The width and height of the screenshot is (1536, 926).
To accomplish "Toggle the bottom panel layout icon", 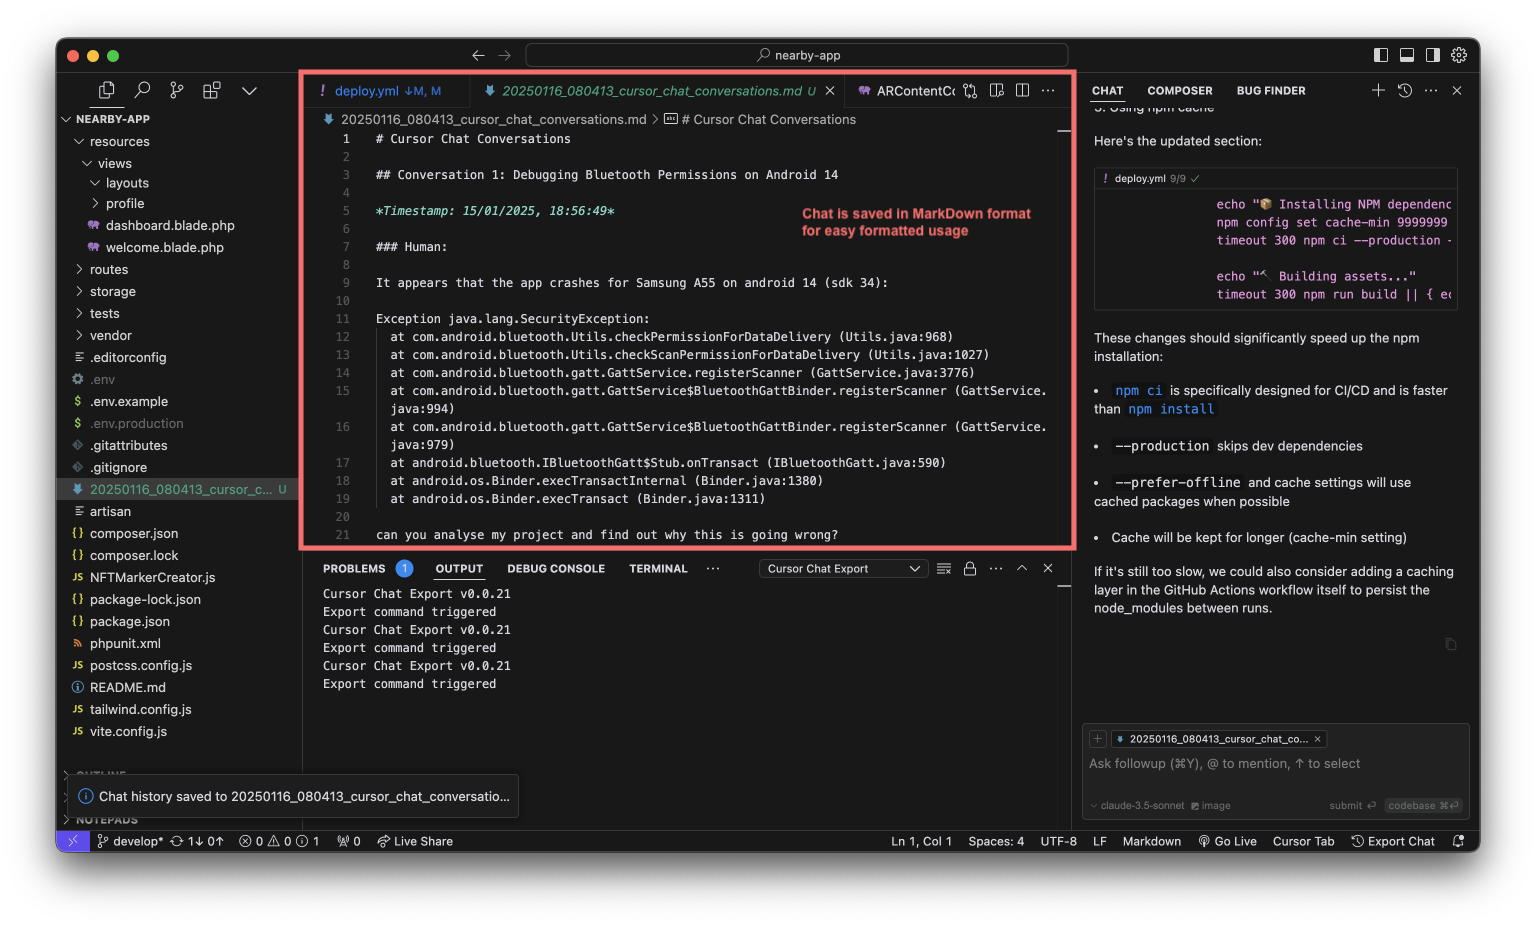I will coord(1407,55).
